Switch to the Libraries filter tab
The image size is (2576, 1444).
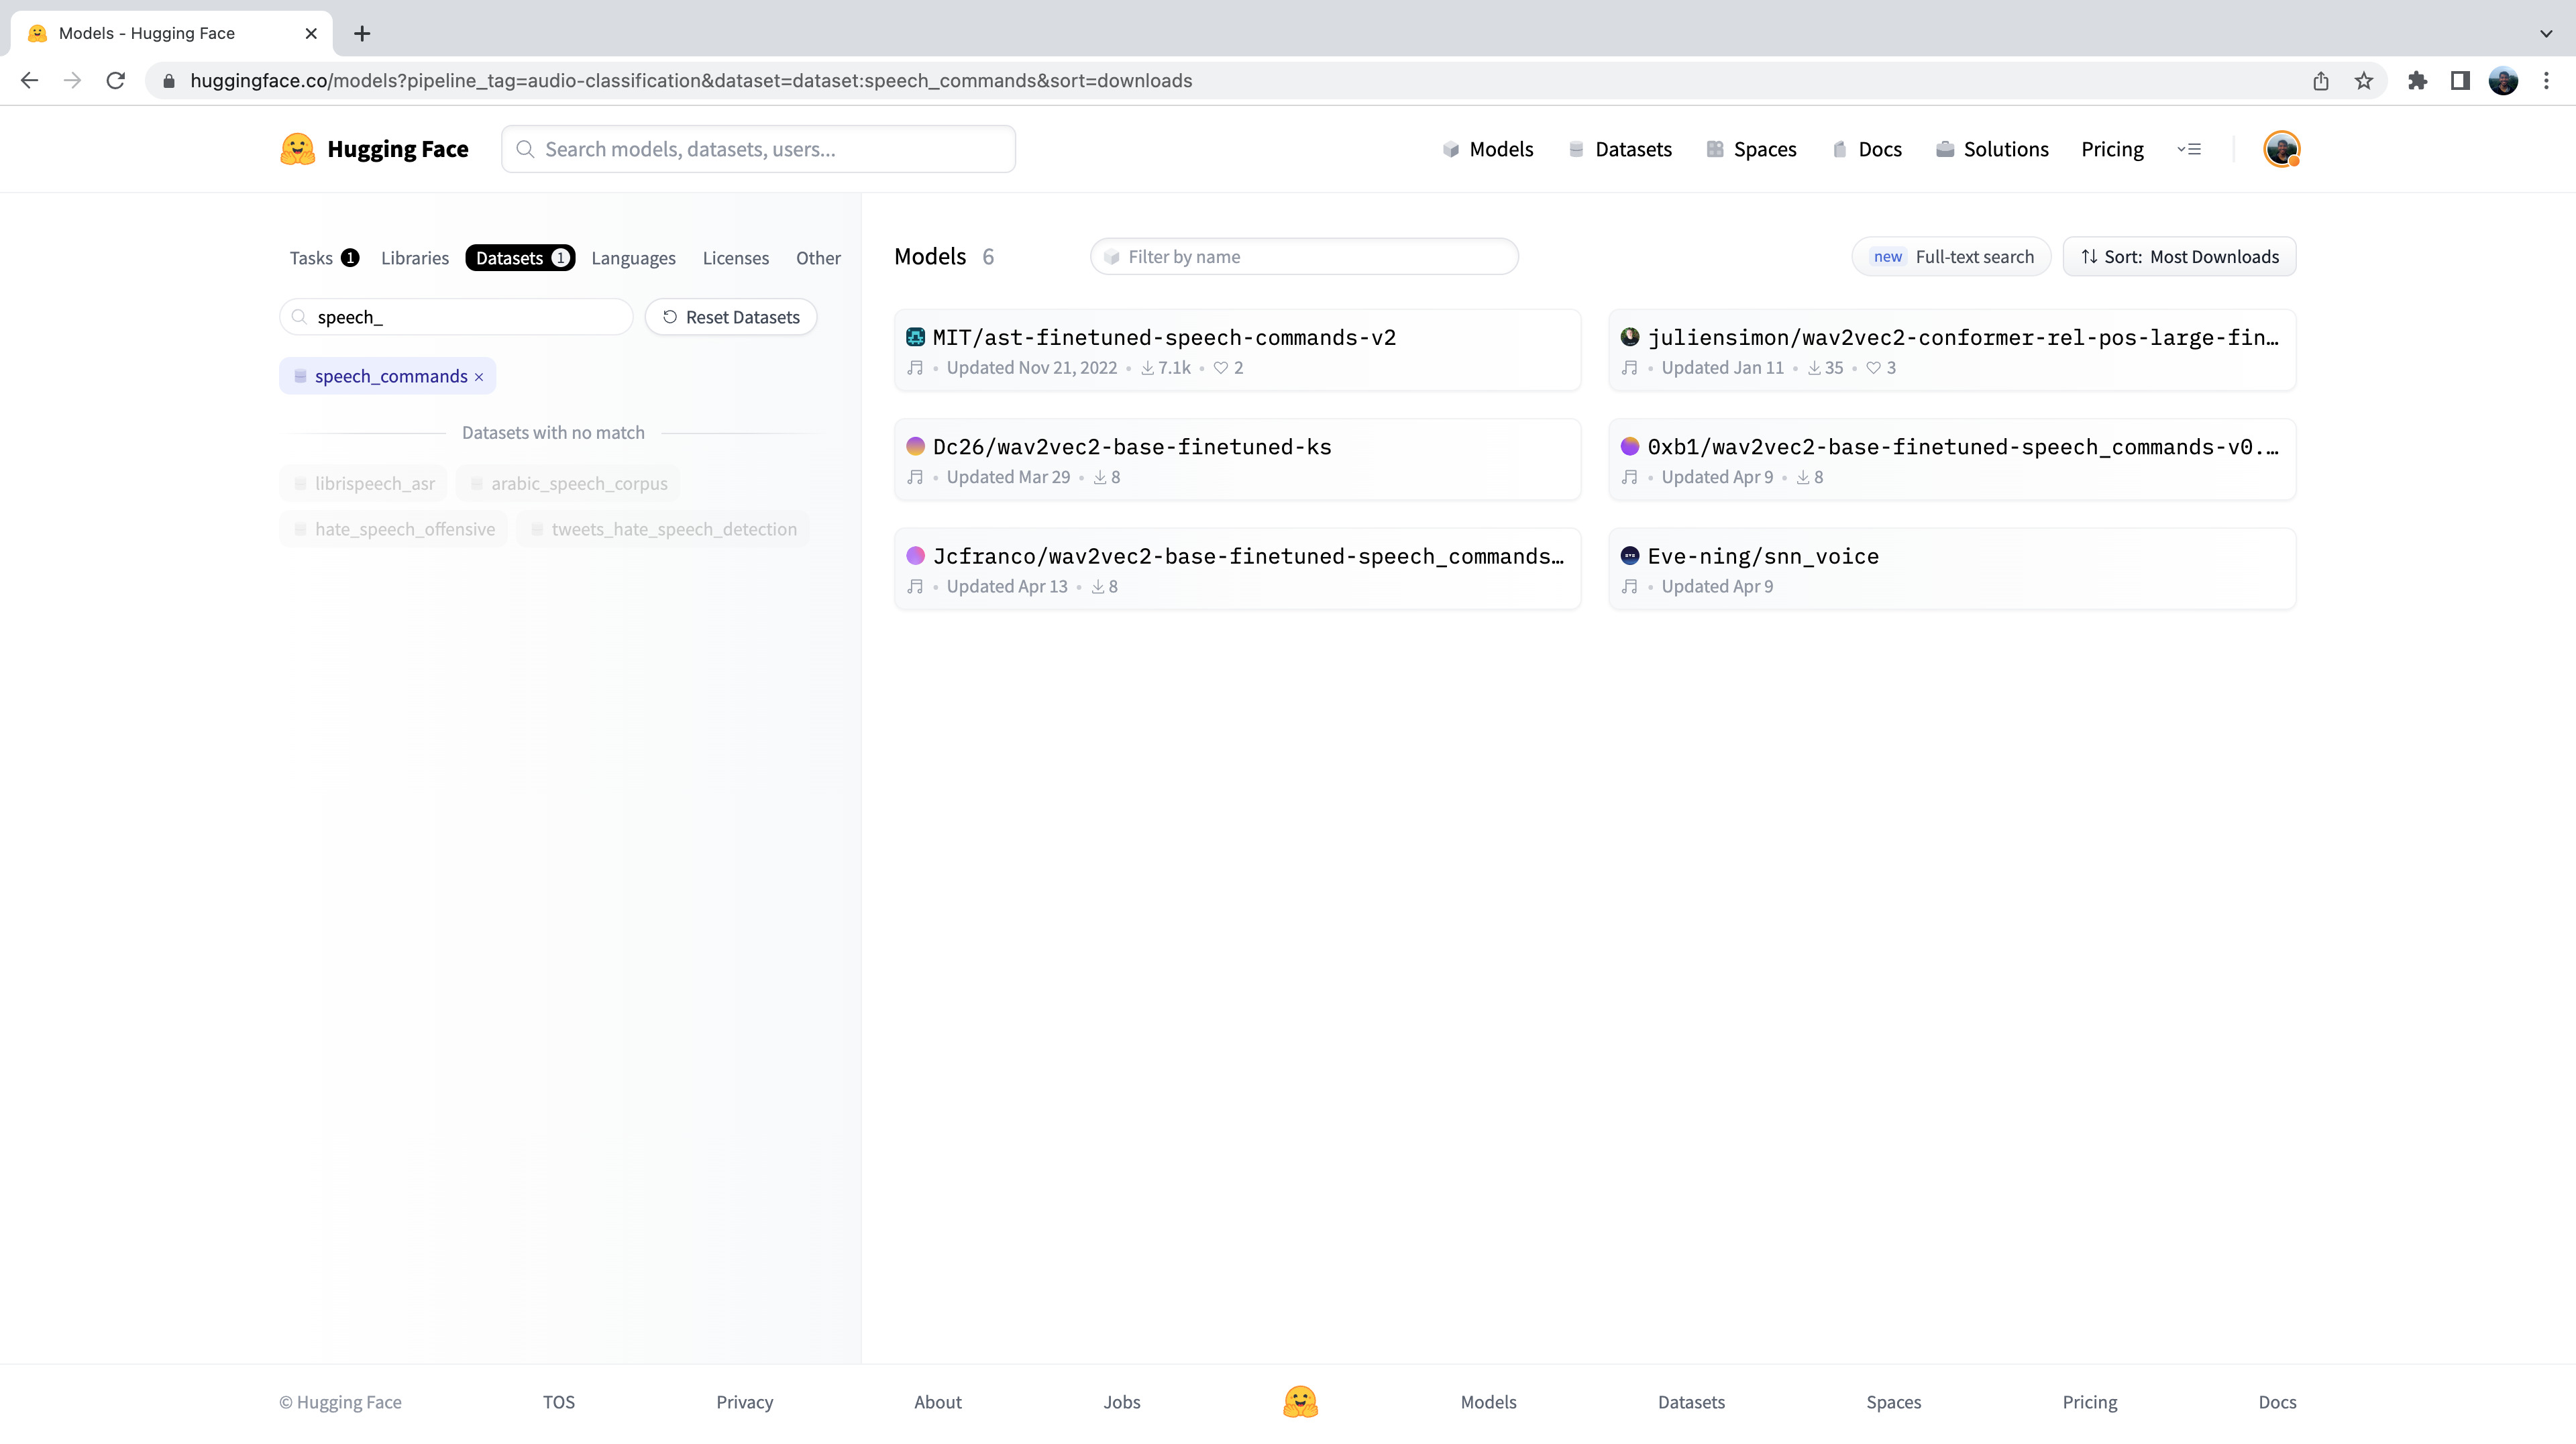pyautogui.click(x=414, y=258)
